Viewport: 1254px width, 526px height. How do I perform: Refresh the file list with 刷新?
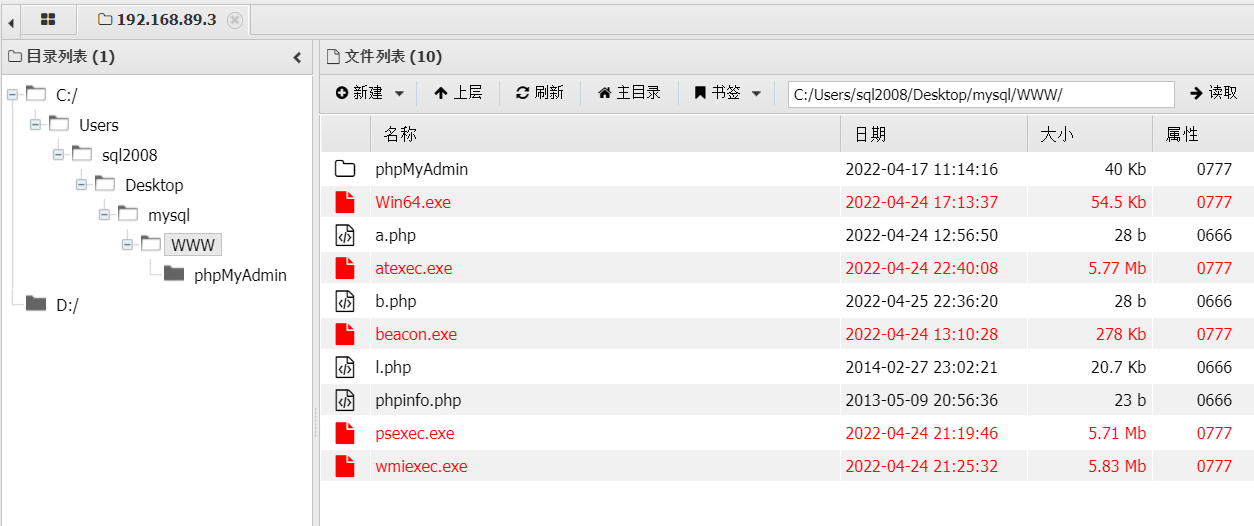[x=540, y=93]
